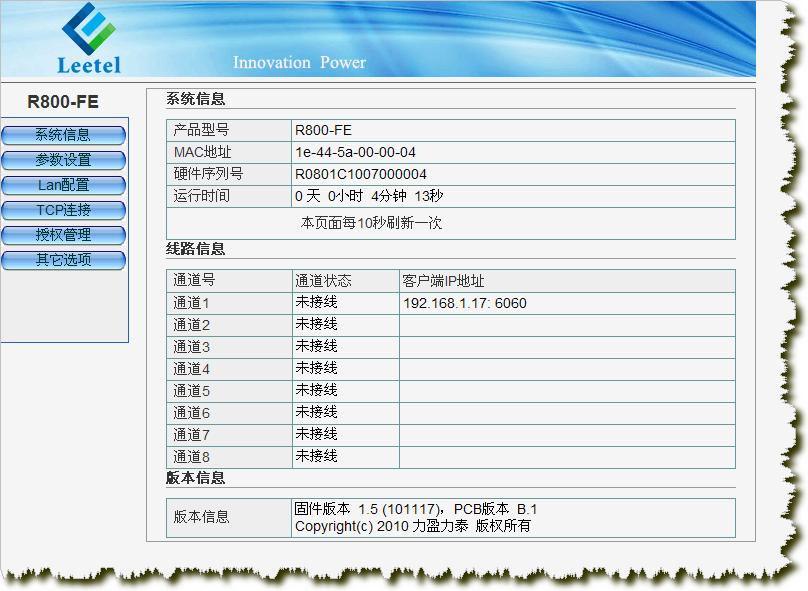Click the 运行时间 uptime value
Screen dimensions: 808x591
pyautogui.click(x=369, y=196)
